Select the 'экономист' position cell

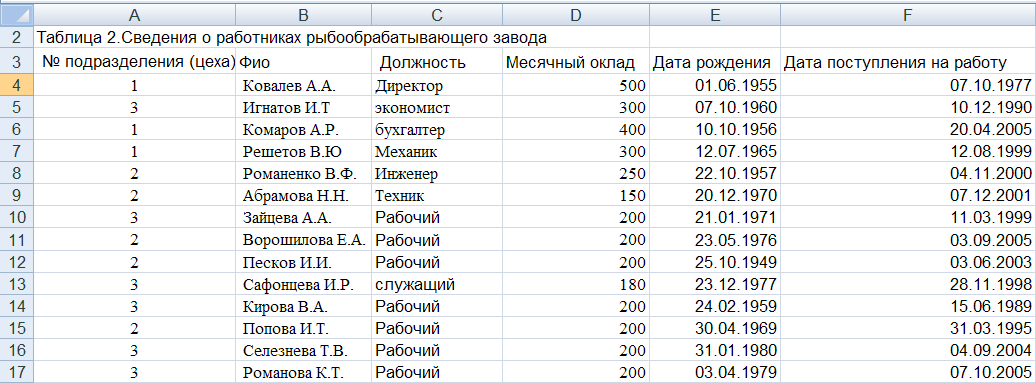(x=437, y=107)
